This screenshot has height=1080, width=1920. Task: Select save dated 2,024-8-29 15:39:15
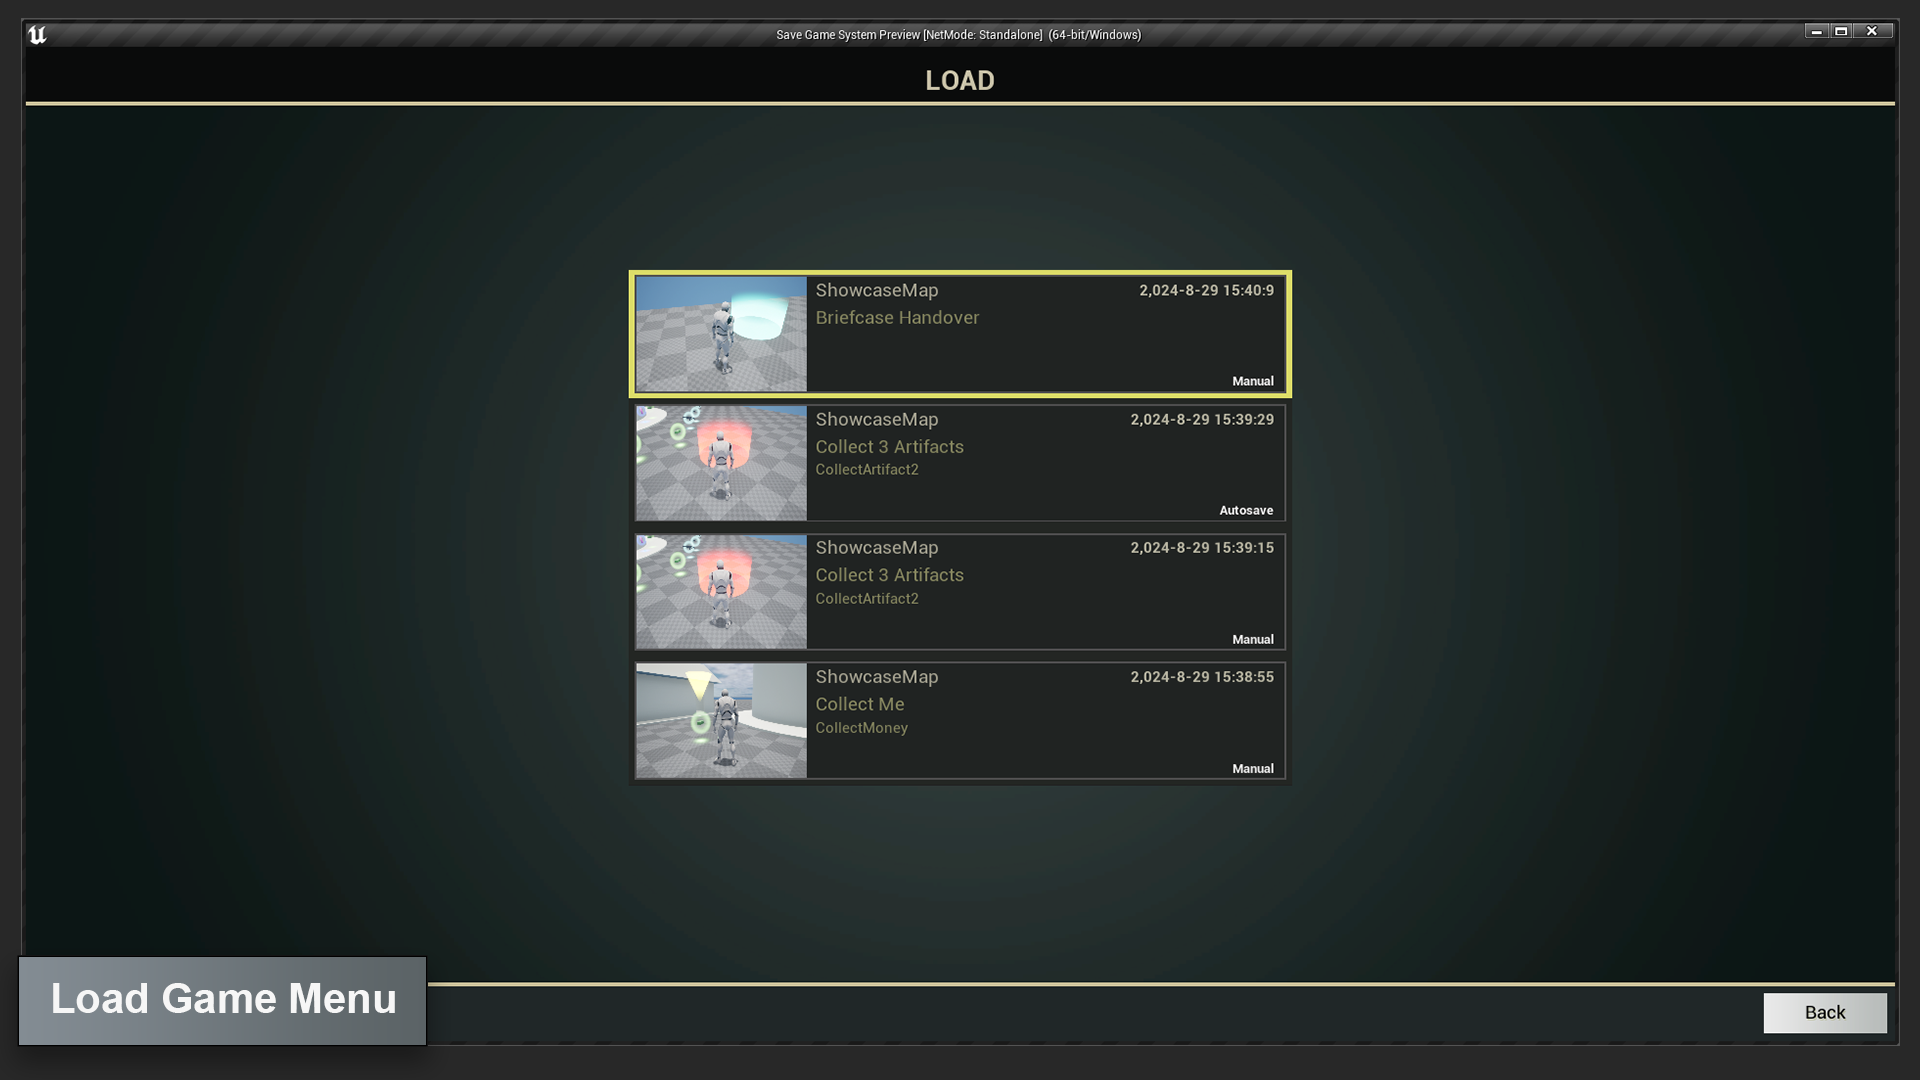pos(1201,548)
